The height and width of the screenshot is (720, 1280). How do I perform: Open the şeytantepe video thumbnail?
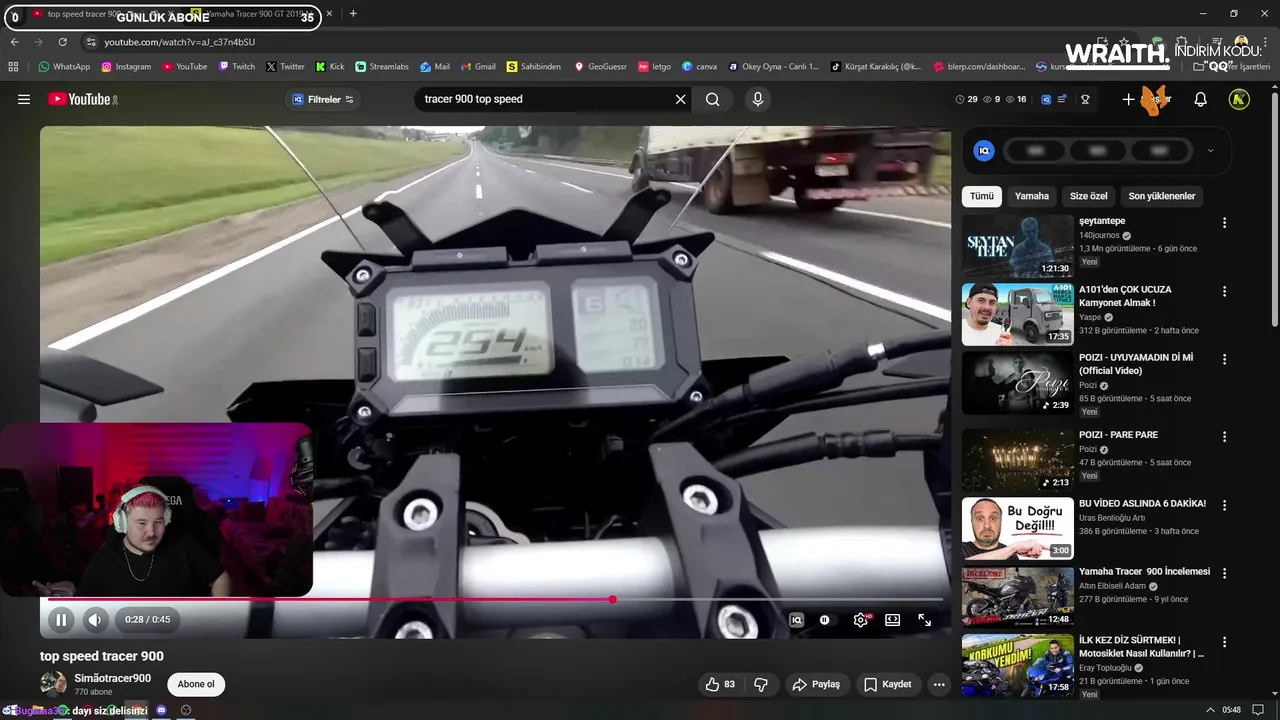[x=1018, y=245]
